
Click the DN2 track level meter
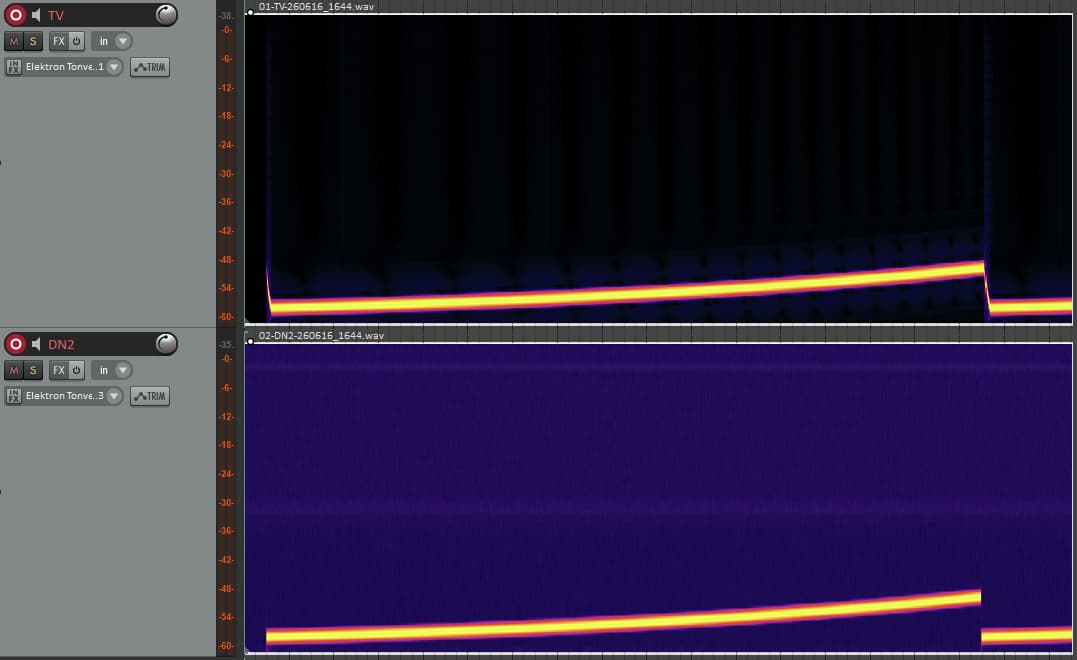[227, 494]
